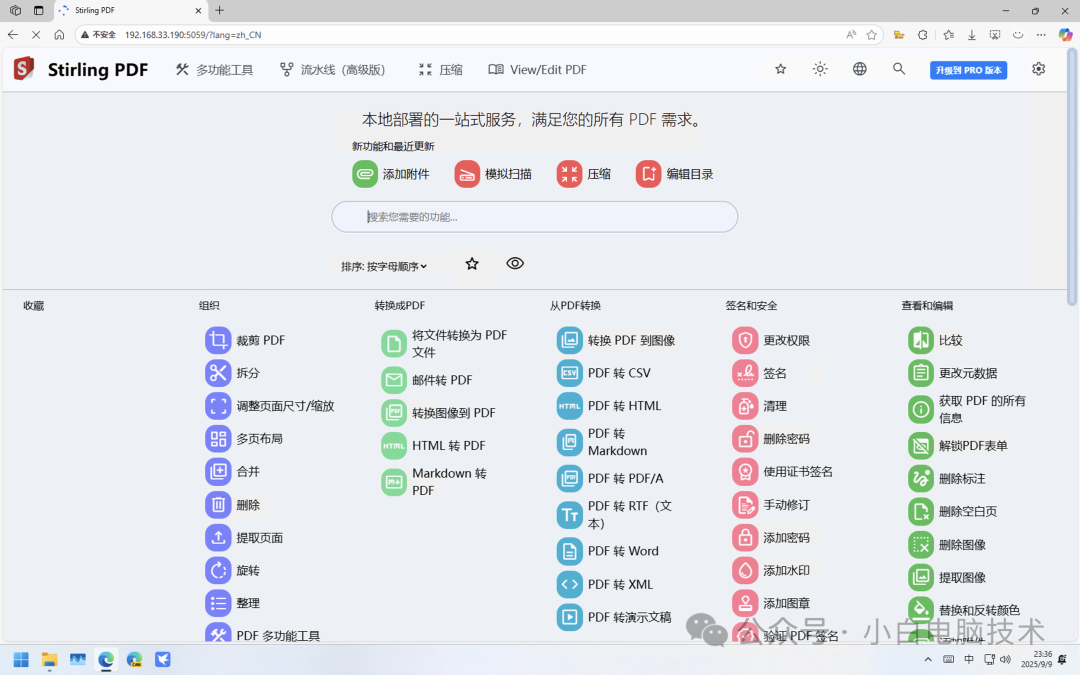The image size is (1080, 675).
Task: Open the 删除 pages tool
Action: tap(233, 505)
